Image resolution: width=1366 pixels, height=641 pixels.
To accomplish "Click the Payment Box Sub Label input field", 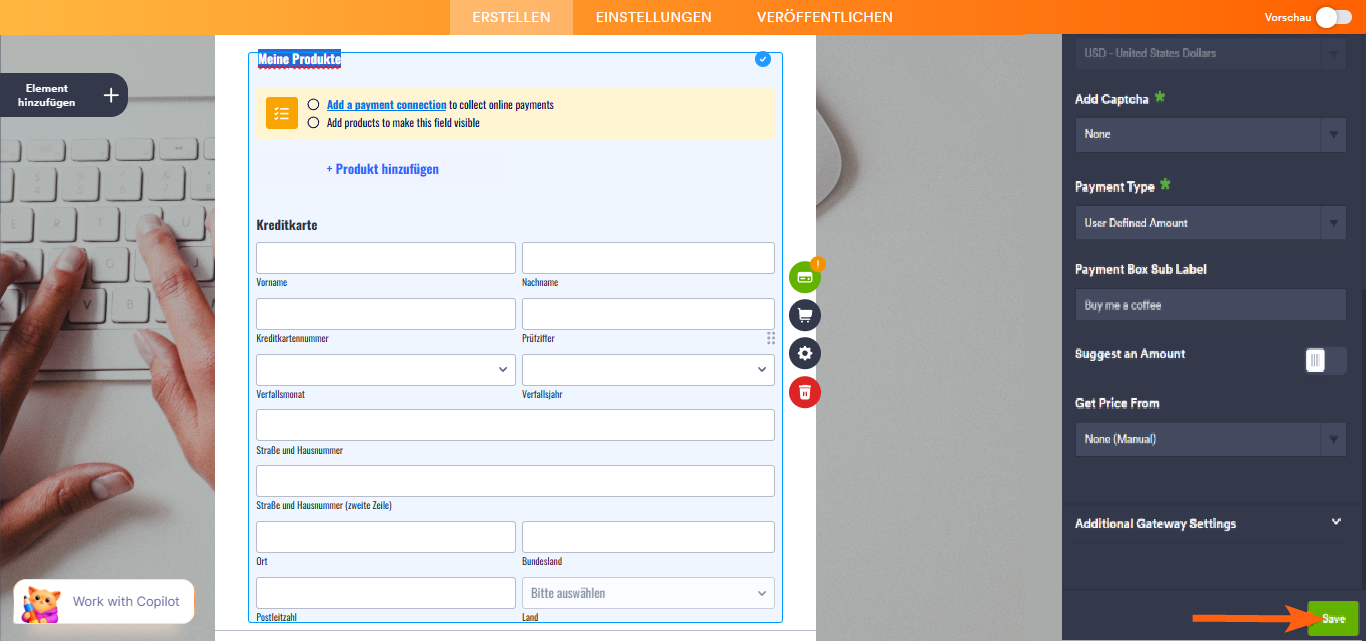I will pyautogui.click(x=1210, y=304).
